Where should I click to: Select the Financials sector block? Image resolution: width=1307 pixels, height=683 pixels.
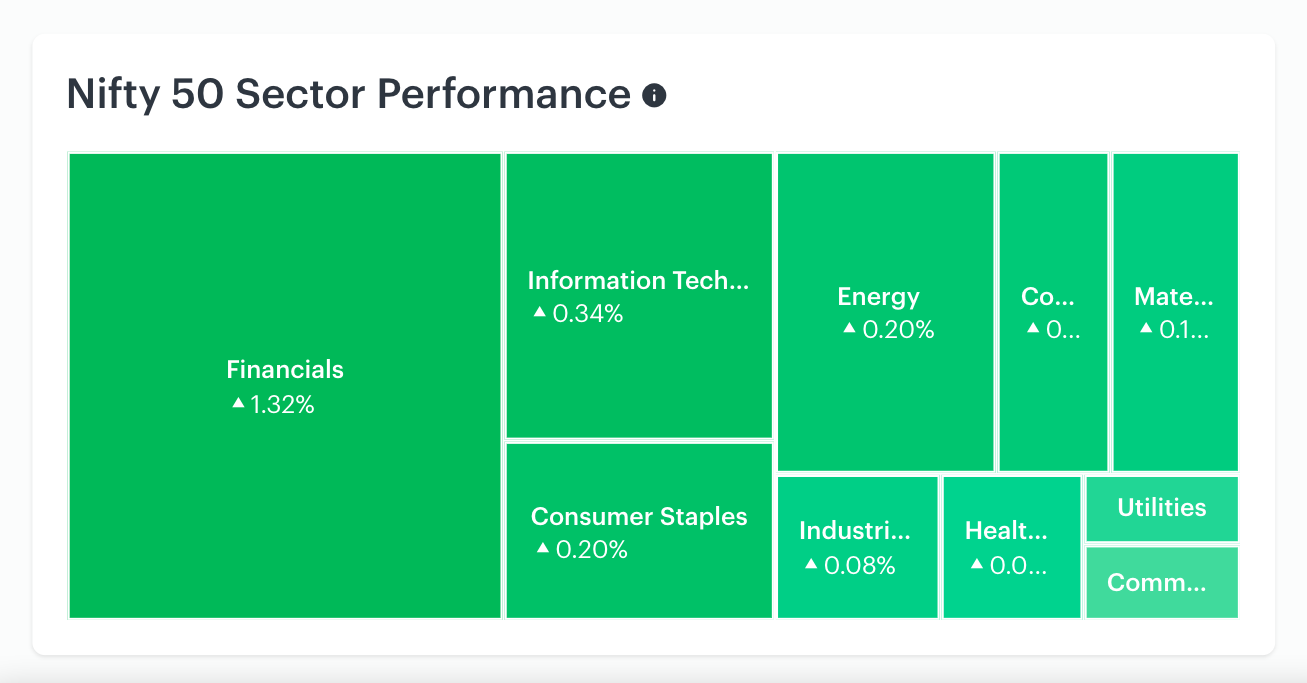[x=285, y=386]
